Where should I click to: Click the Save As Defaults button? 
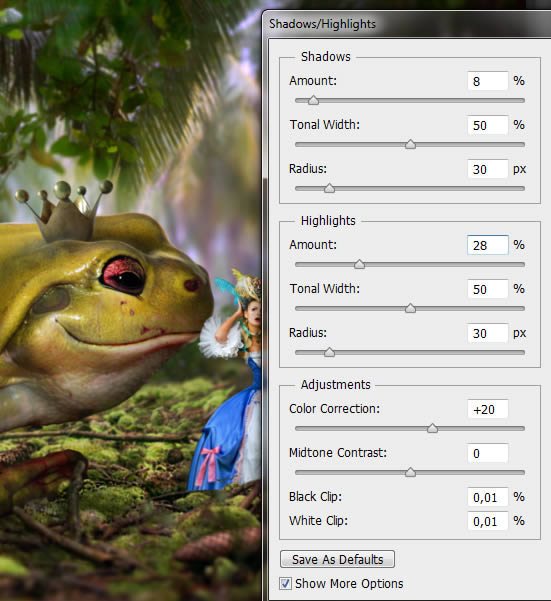pyautogui.click(x=337, y=559)
